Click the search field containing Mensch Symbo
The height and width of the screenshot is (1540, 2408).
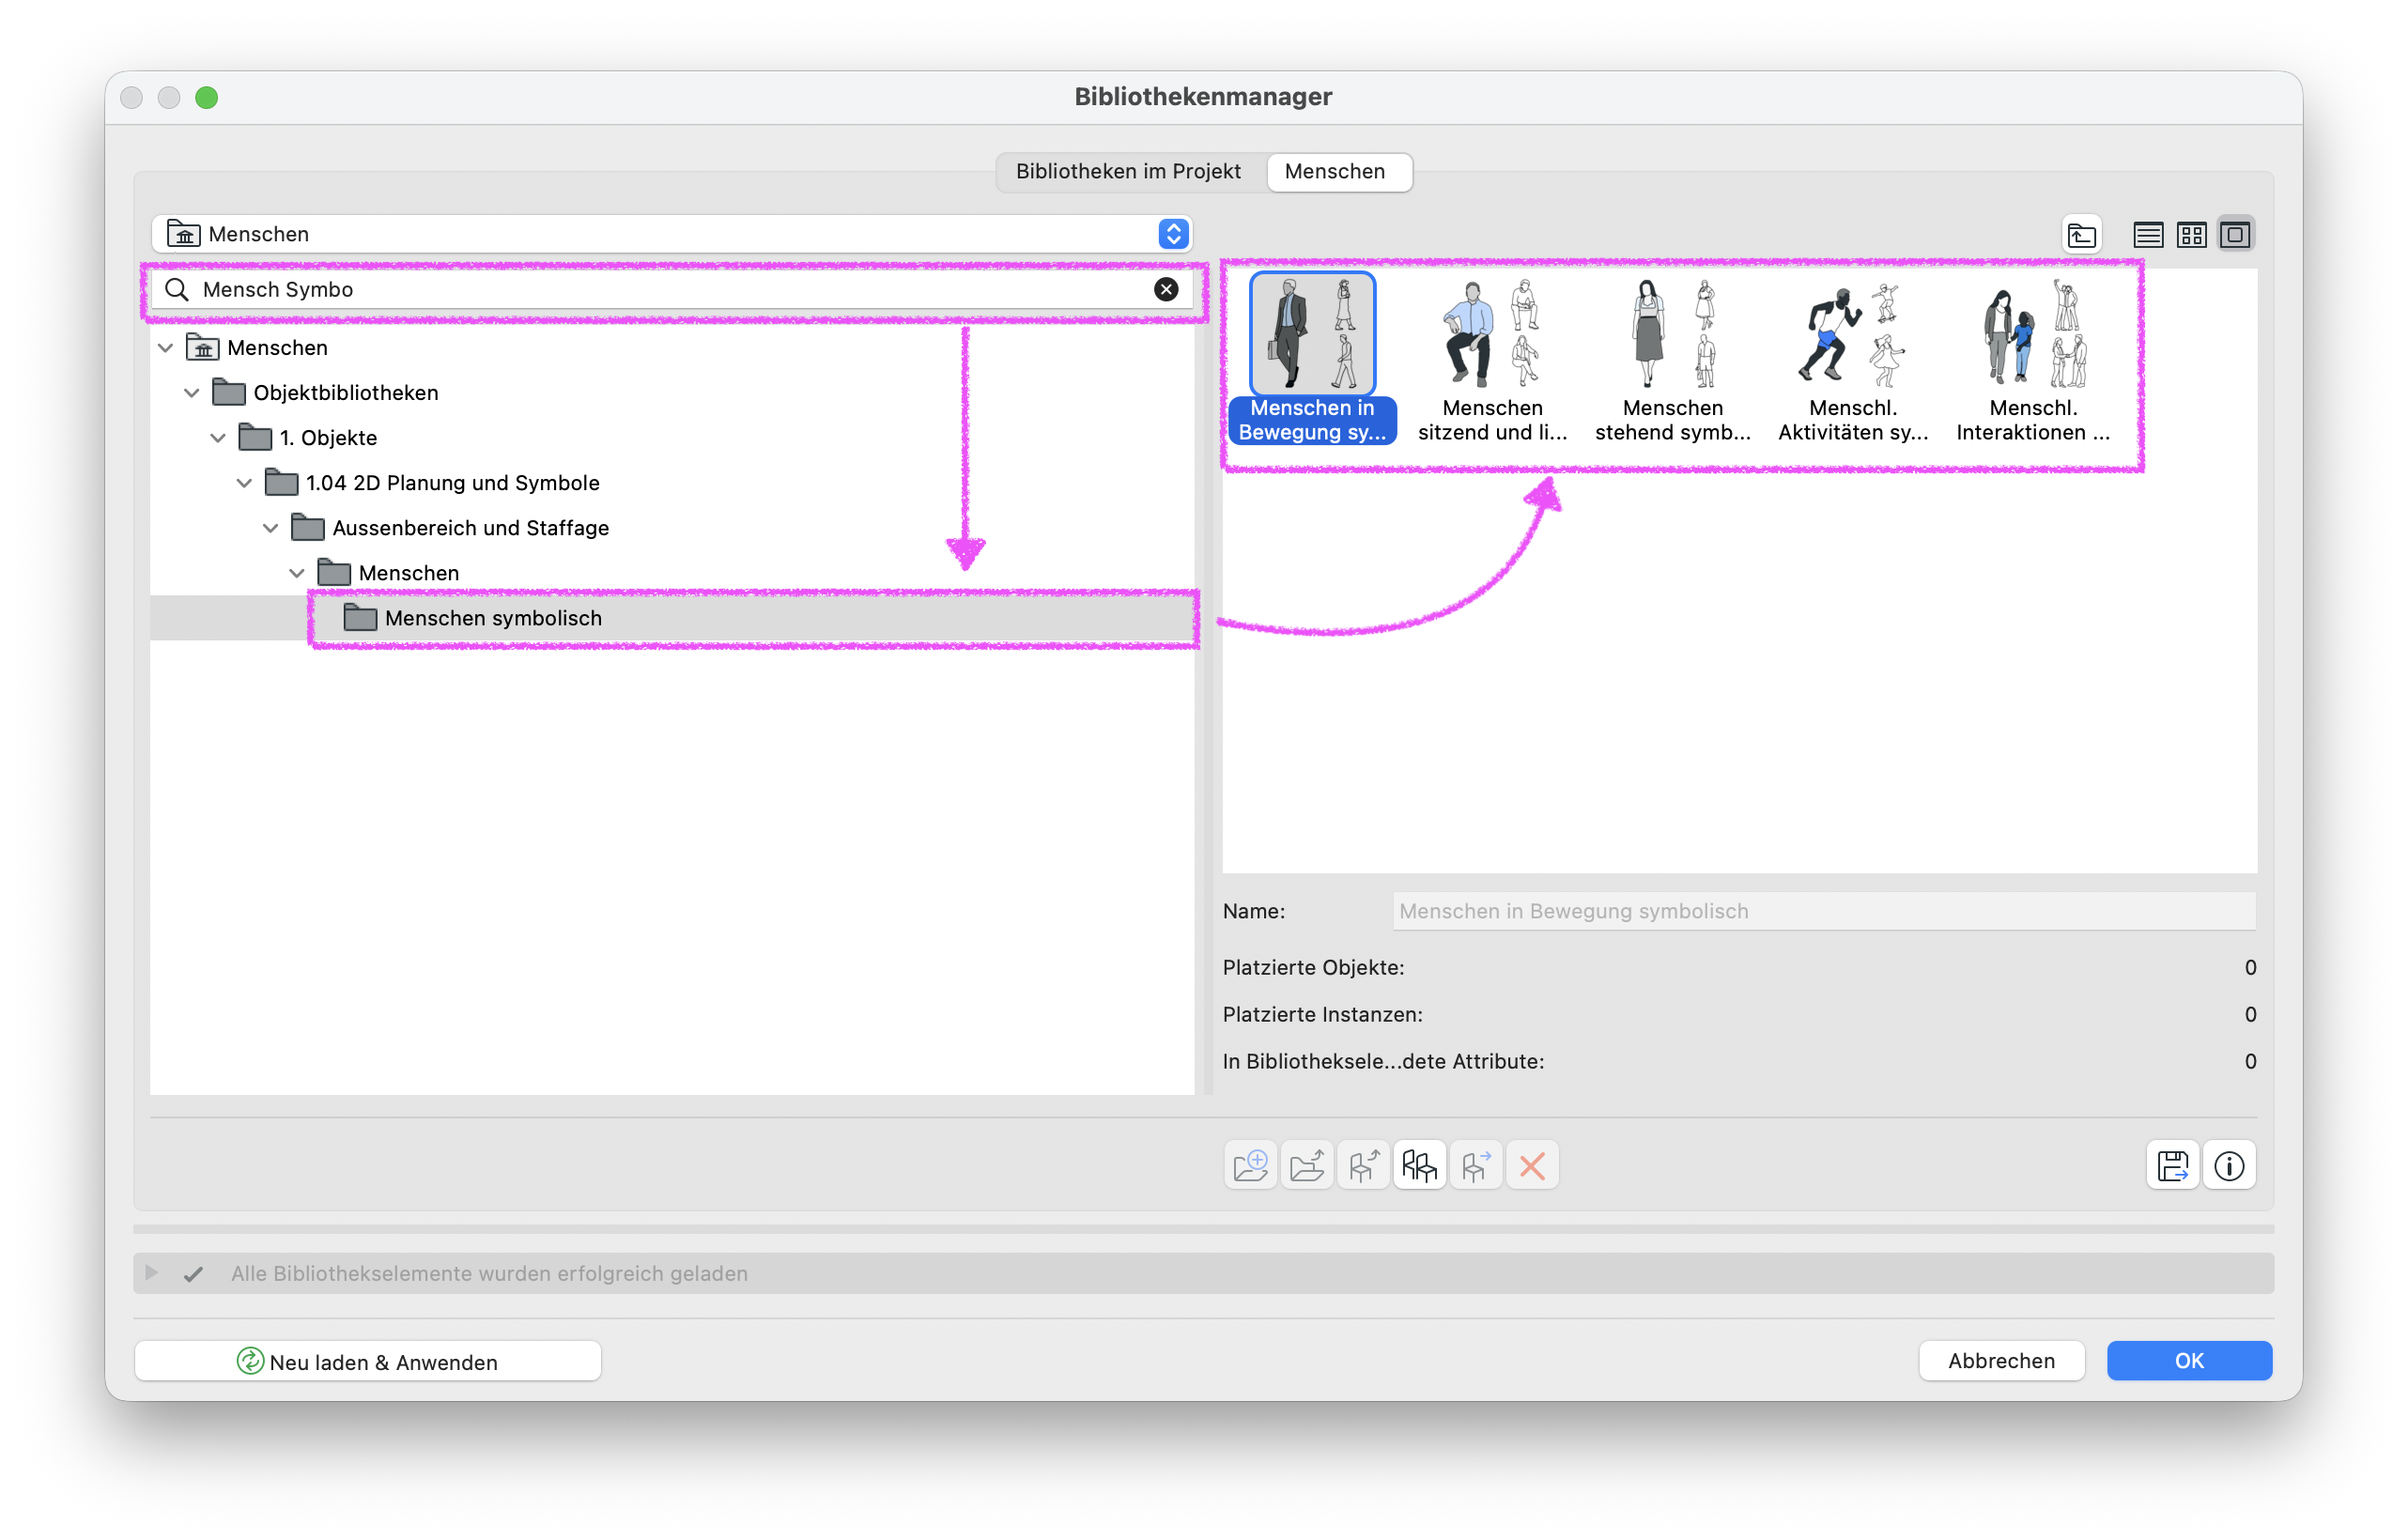(672, 289)
